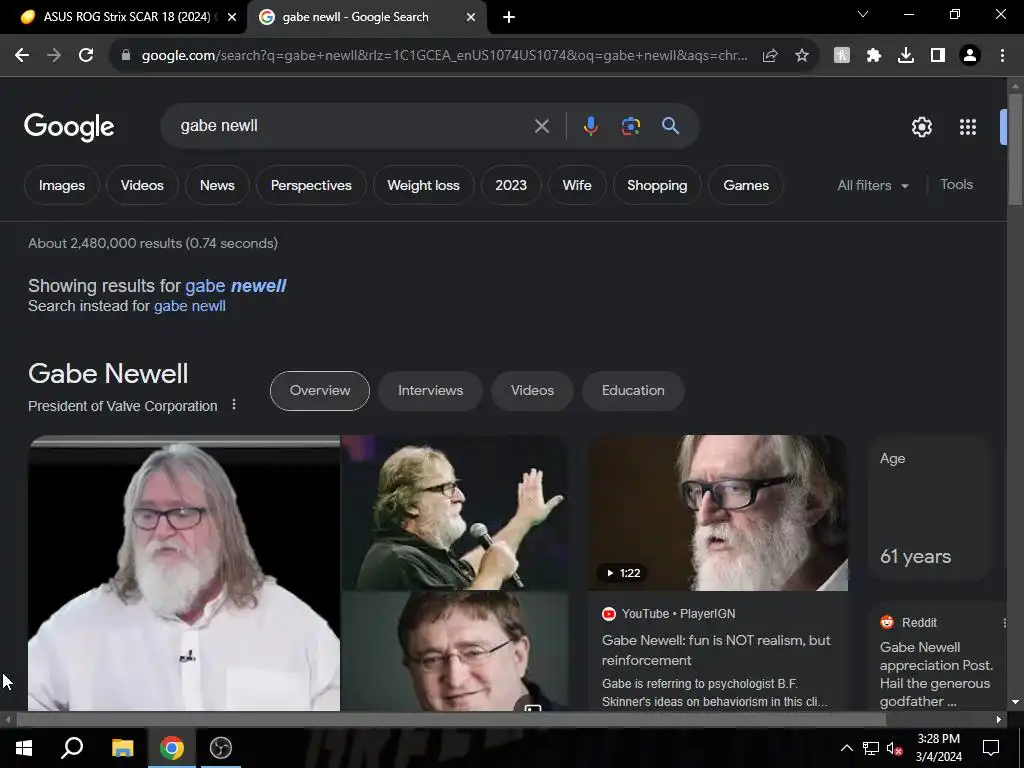1024x768 pixels.
Task: Go back to the previous page
Action: 22,56
